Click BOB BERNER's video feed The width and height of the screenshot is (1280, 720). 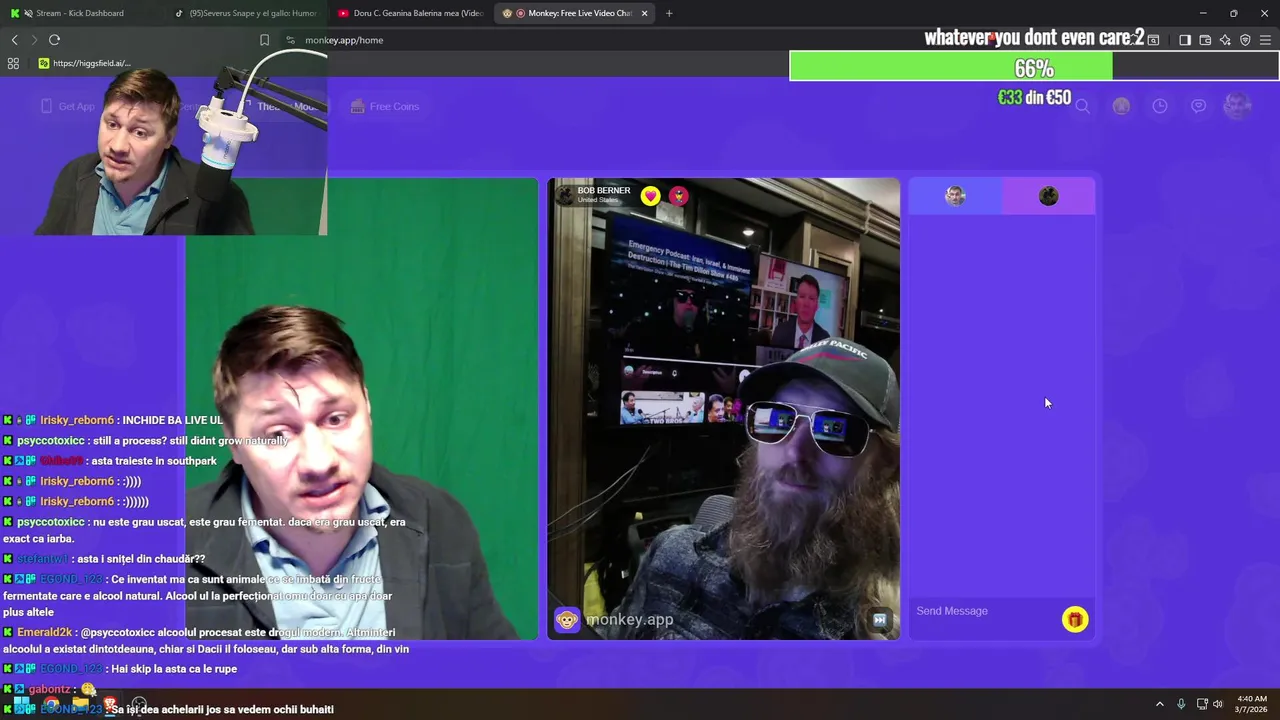(723, 409)
